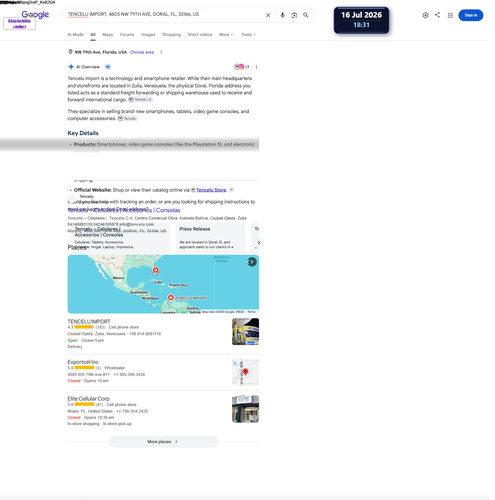Image resolution: width=495 pixels, height=500 pixels.
Task: Click the More places button
Action: point(163,442)
